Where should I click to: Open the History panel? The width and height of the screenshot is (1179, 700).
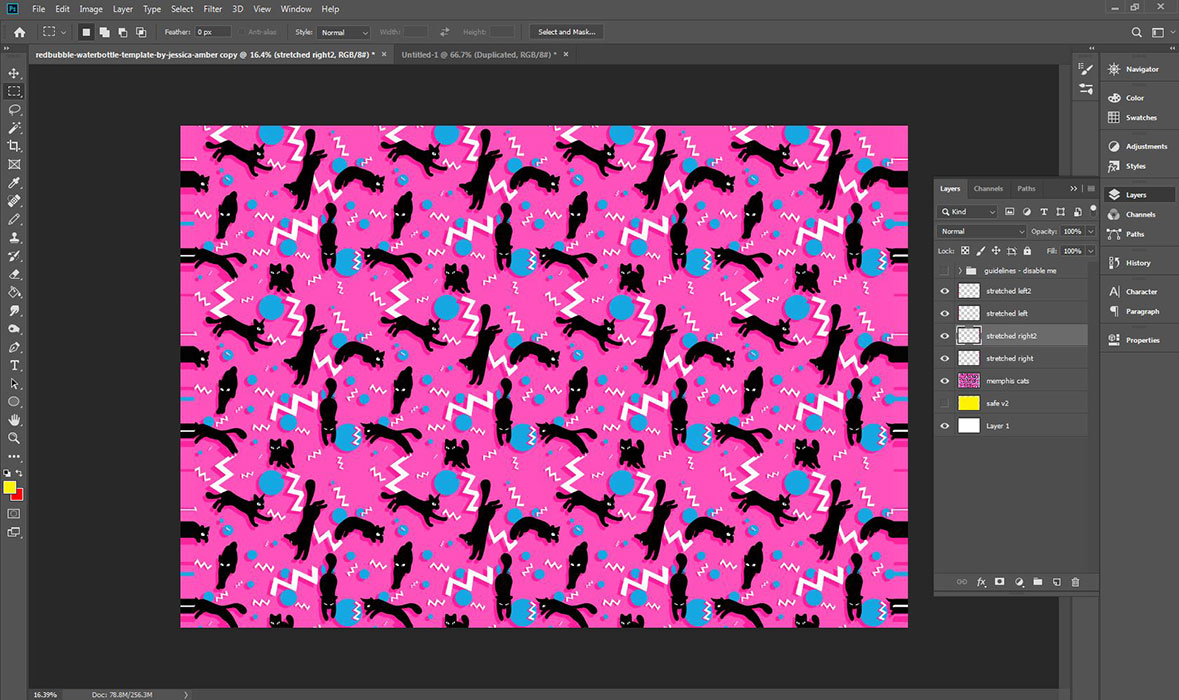(1129, 263)
